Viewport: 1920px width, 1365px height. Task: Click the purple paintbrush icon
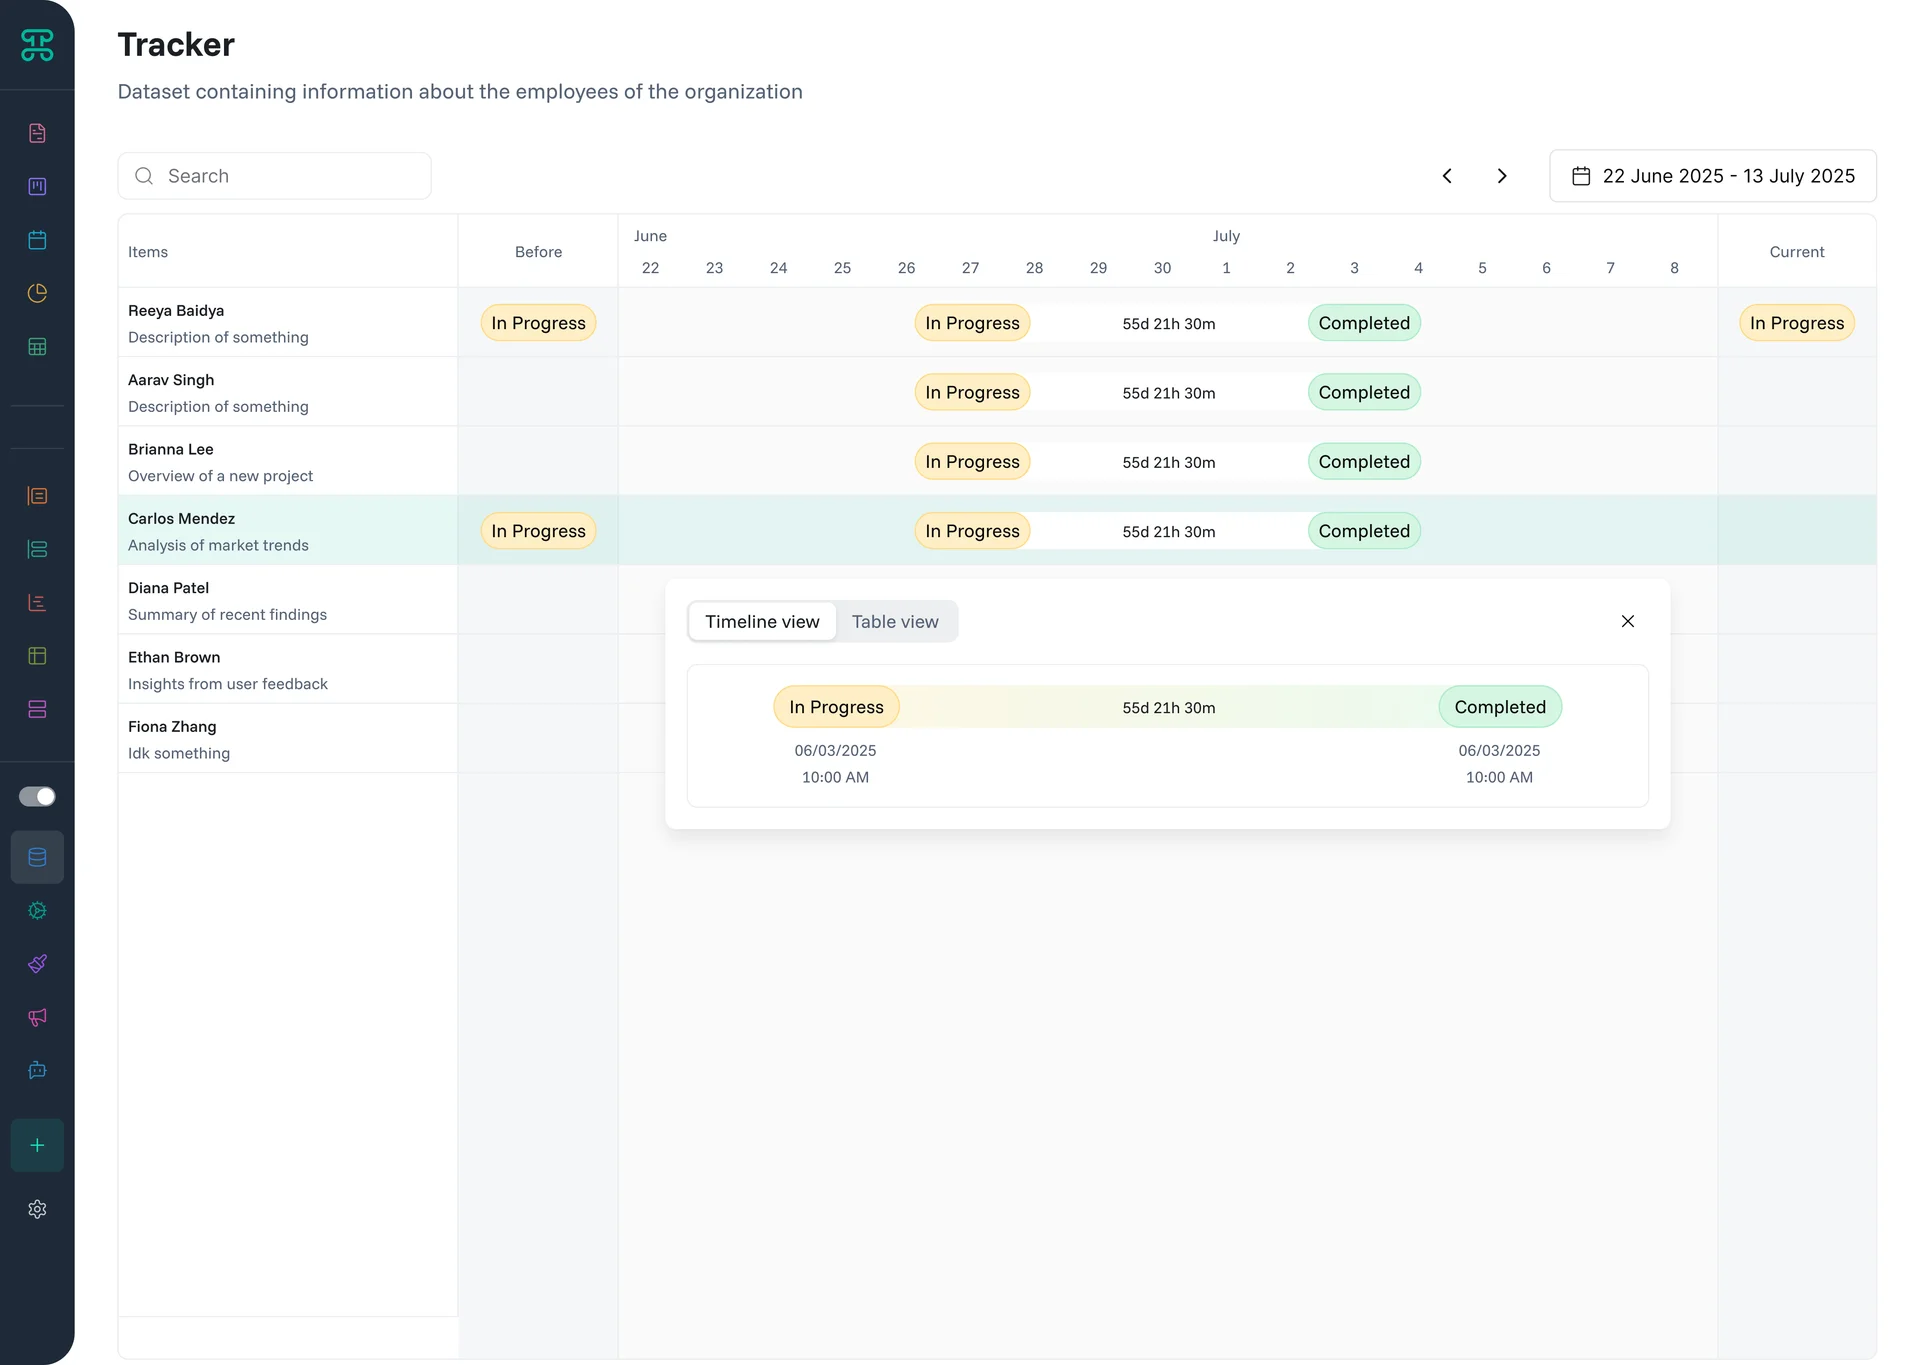click(37, 964)
